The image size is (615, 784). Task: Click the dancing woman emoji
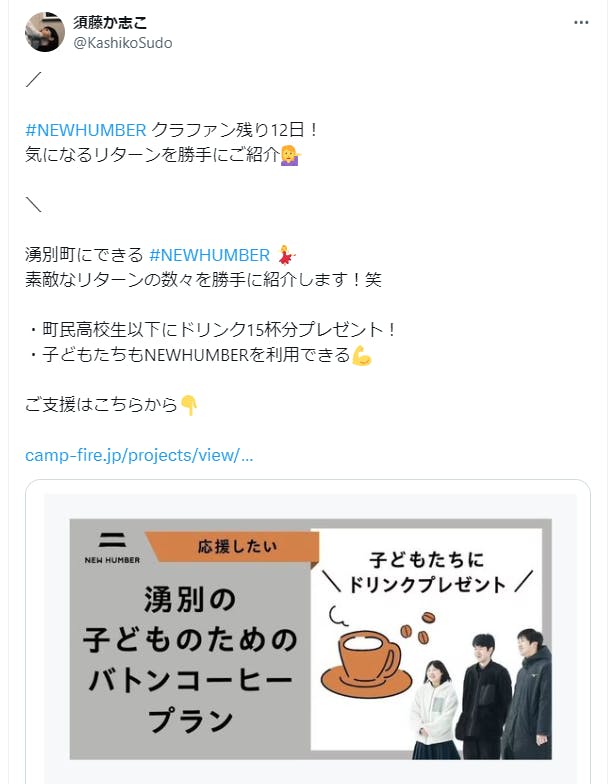point(286,255)
